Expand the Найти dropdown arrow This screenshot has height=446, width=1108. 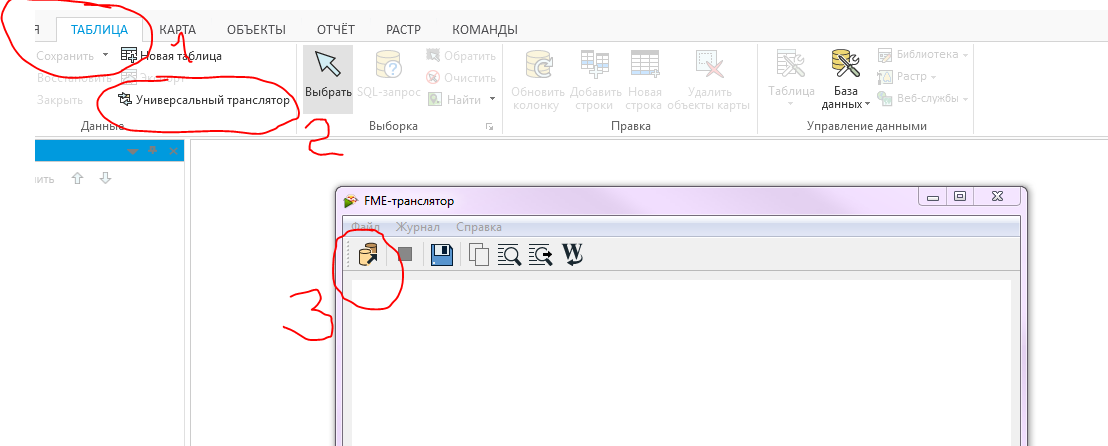tap(493, 100)
